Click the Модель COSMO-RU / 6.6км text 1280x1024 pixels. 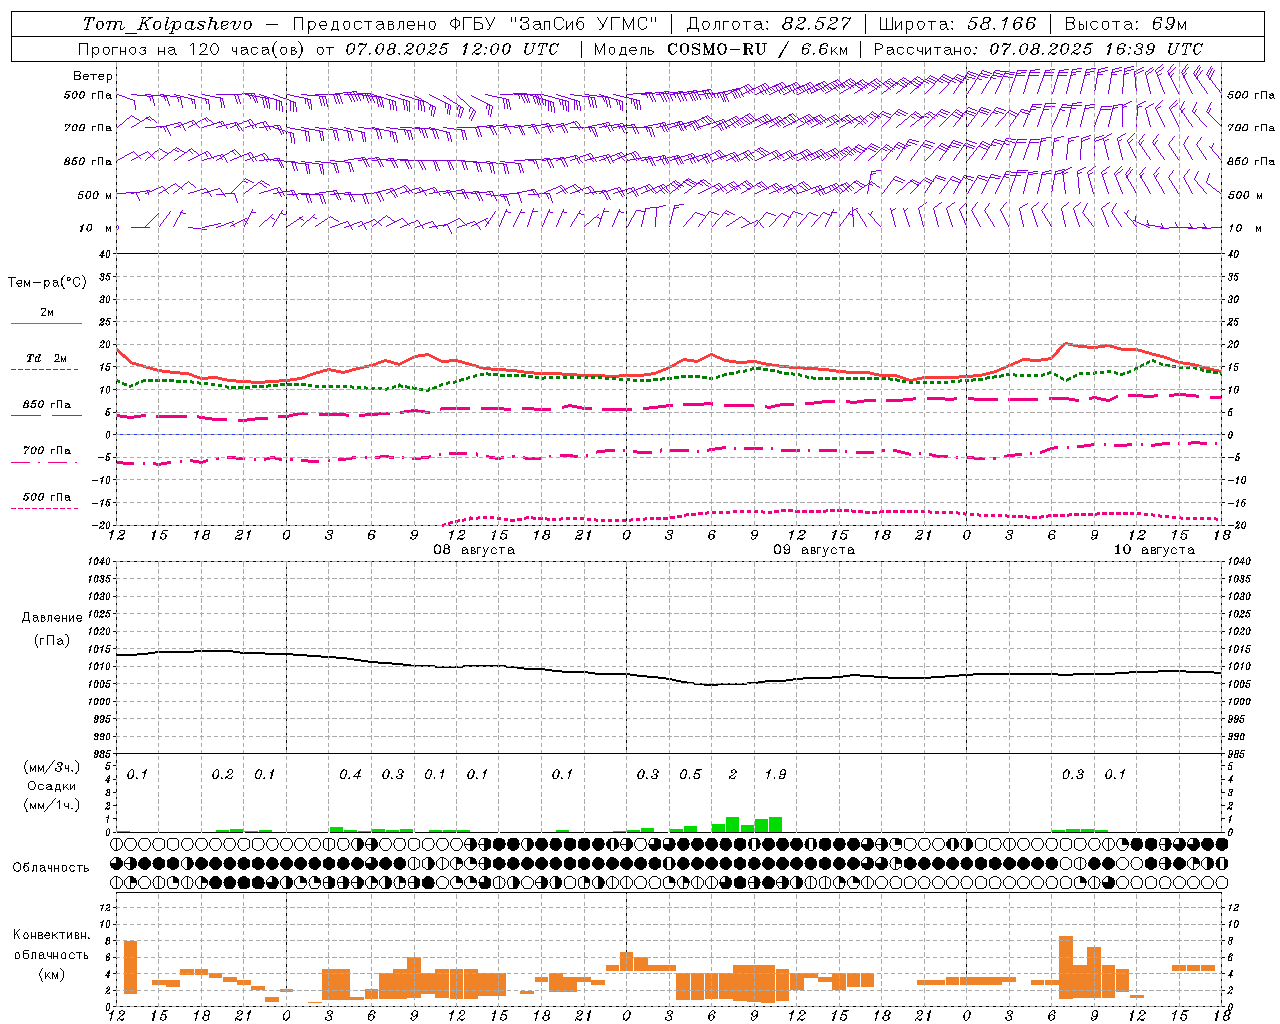[x=721, y=49]
